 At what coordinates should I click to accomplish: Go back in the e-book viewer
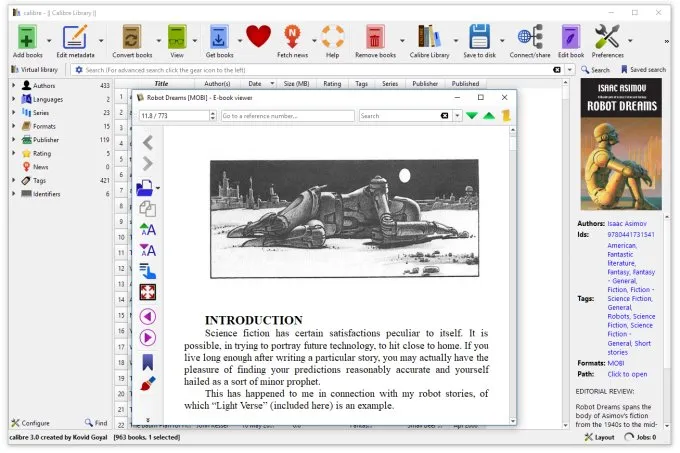[x=148, y=143]
